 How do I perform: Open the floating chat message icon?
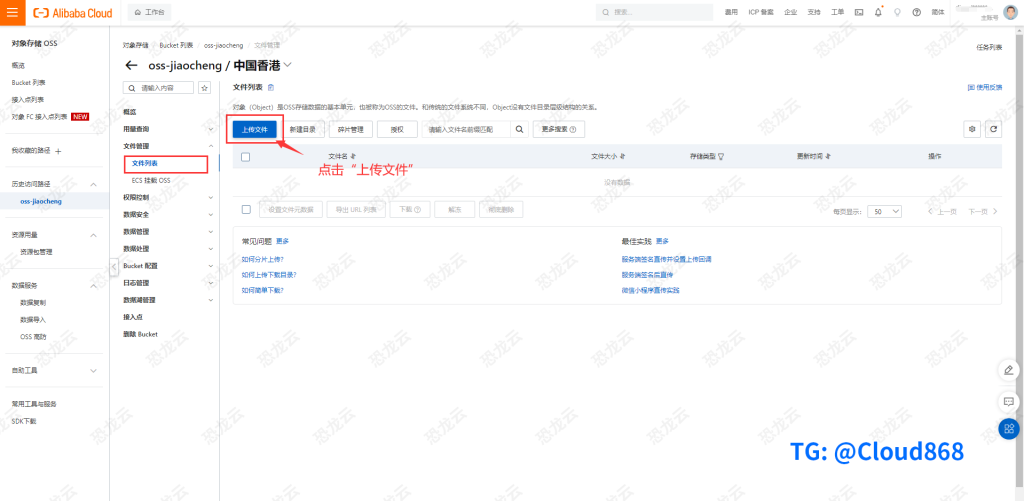[1008, 401]
